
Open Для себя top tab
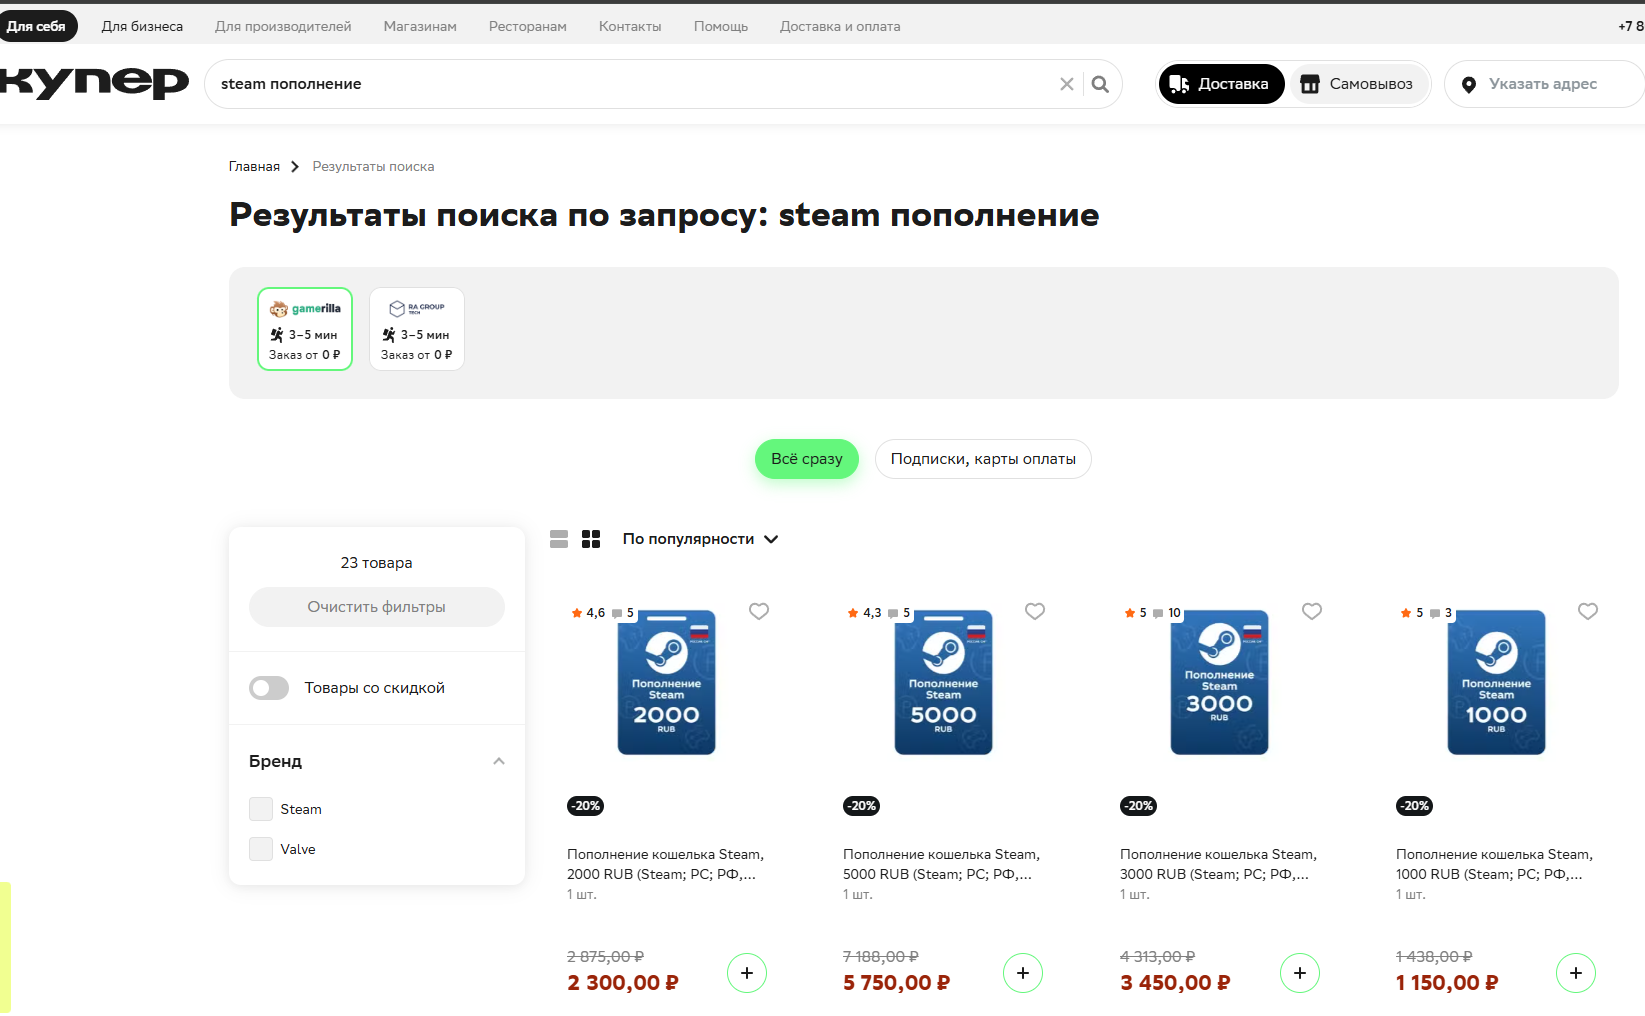point(37,27)
